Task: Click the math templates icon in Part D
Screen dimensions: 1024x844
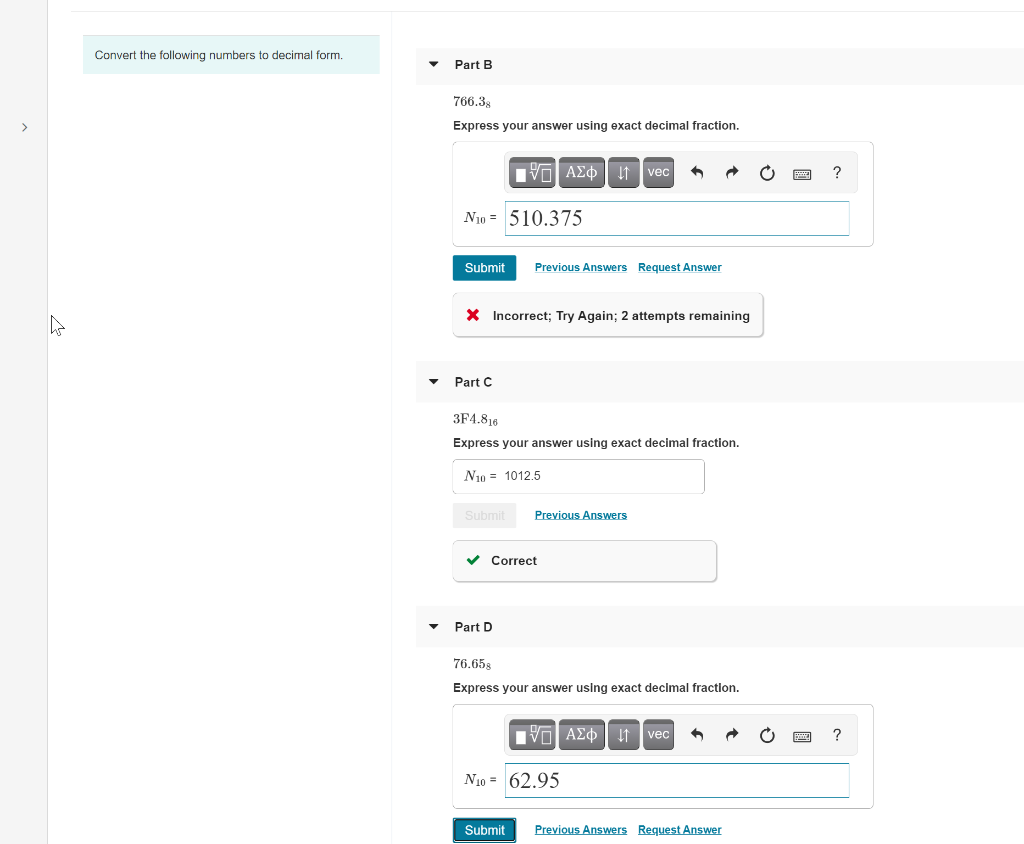Action: point(531,734)
